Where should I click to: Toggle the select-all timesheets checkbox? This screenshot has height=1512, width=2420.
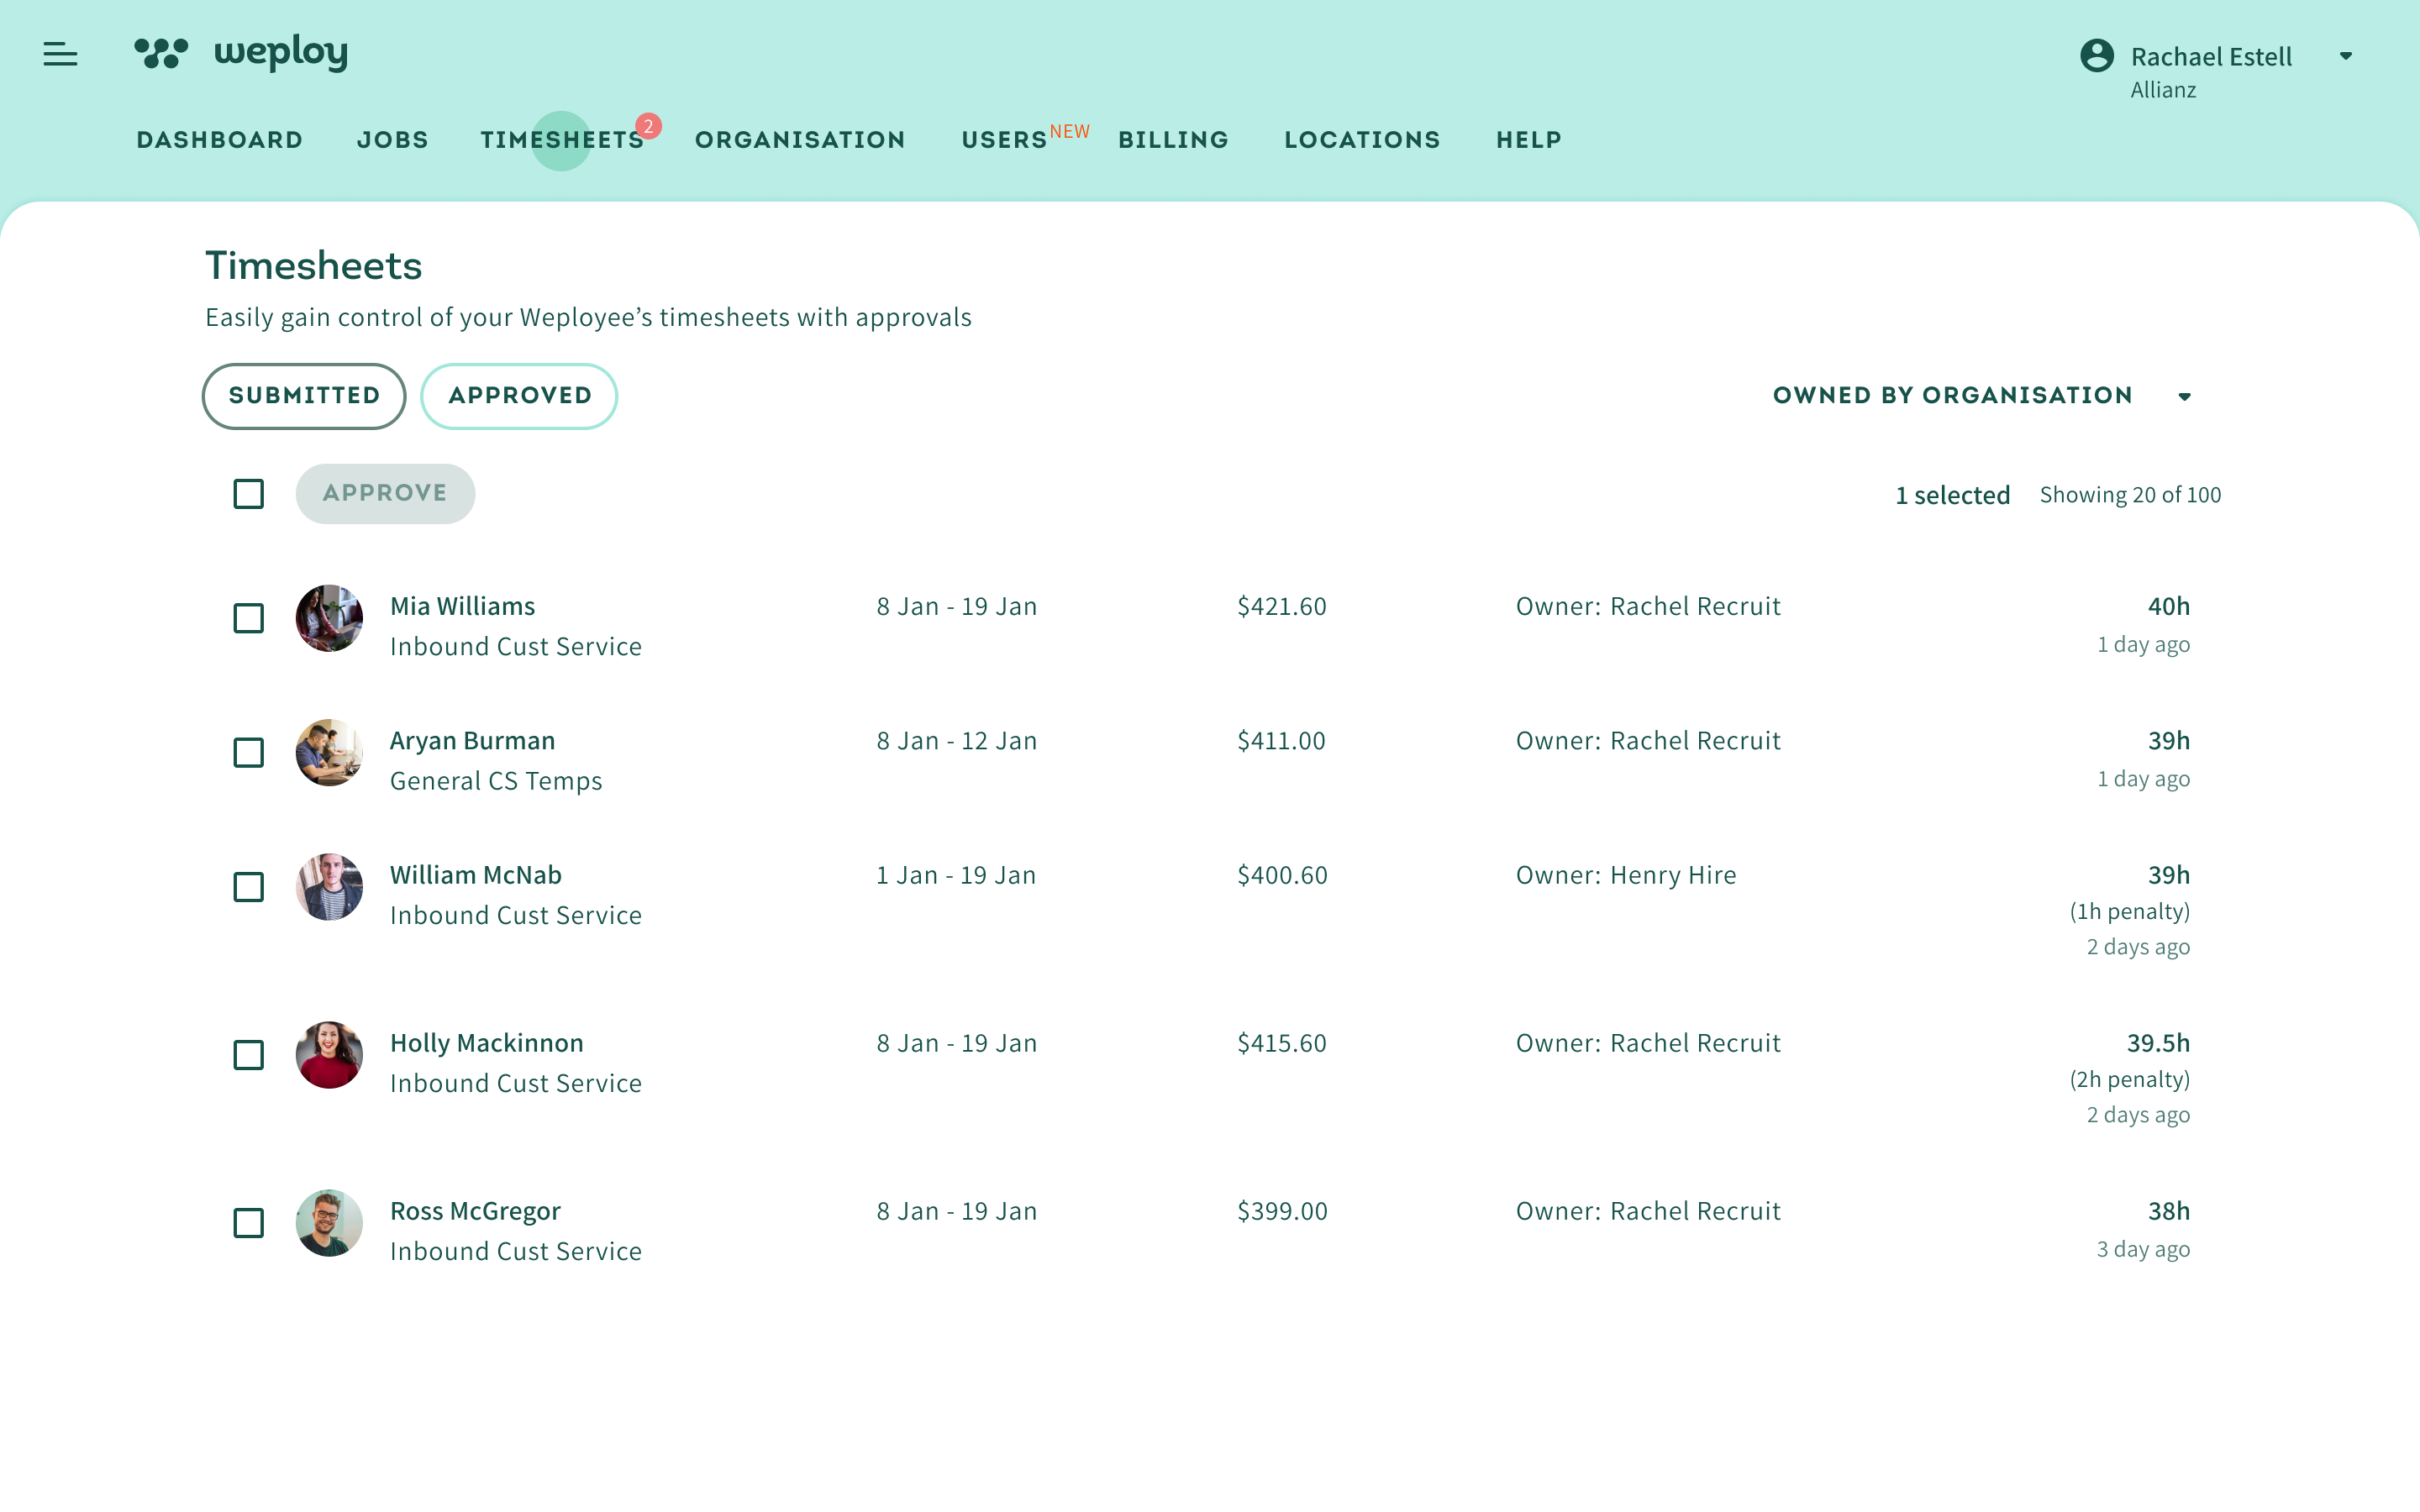248,494
